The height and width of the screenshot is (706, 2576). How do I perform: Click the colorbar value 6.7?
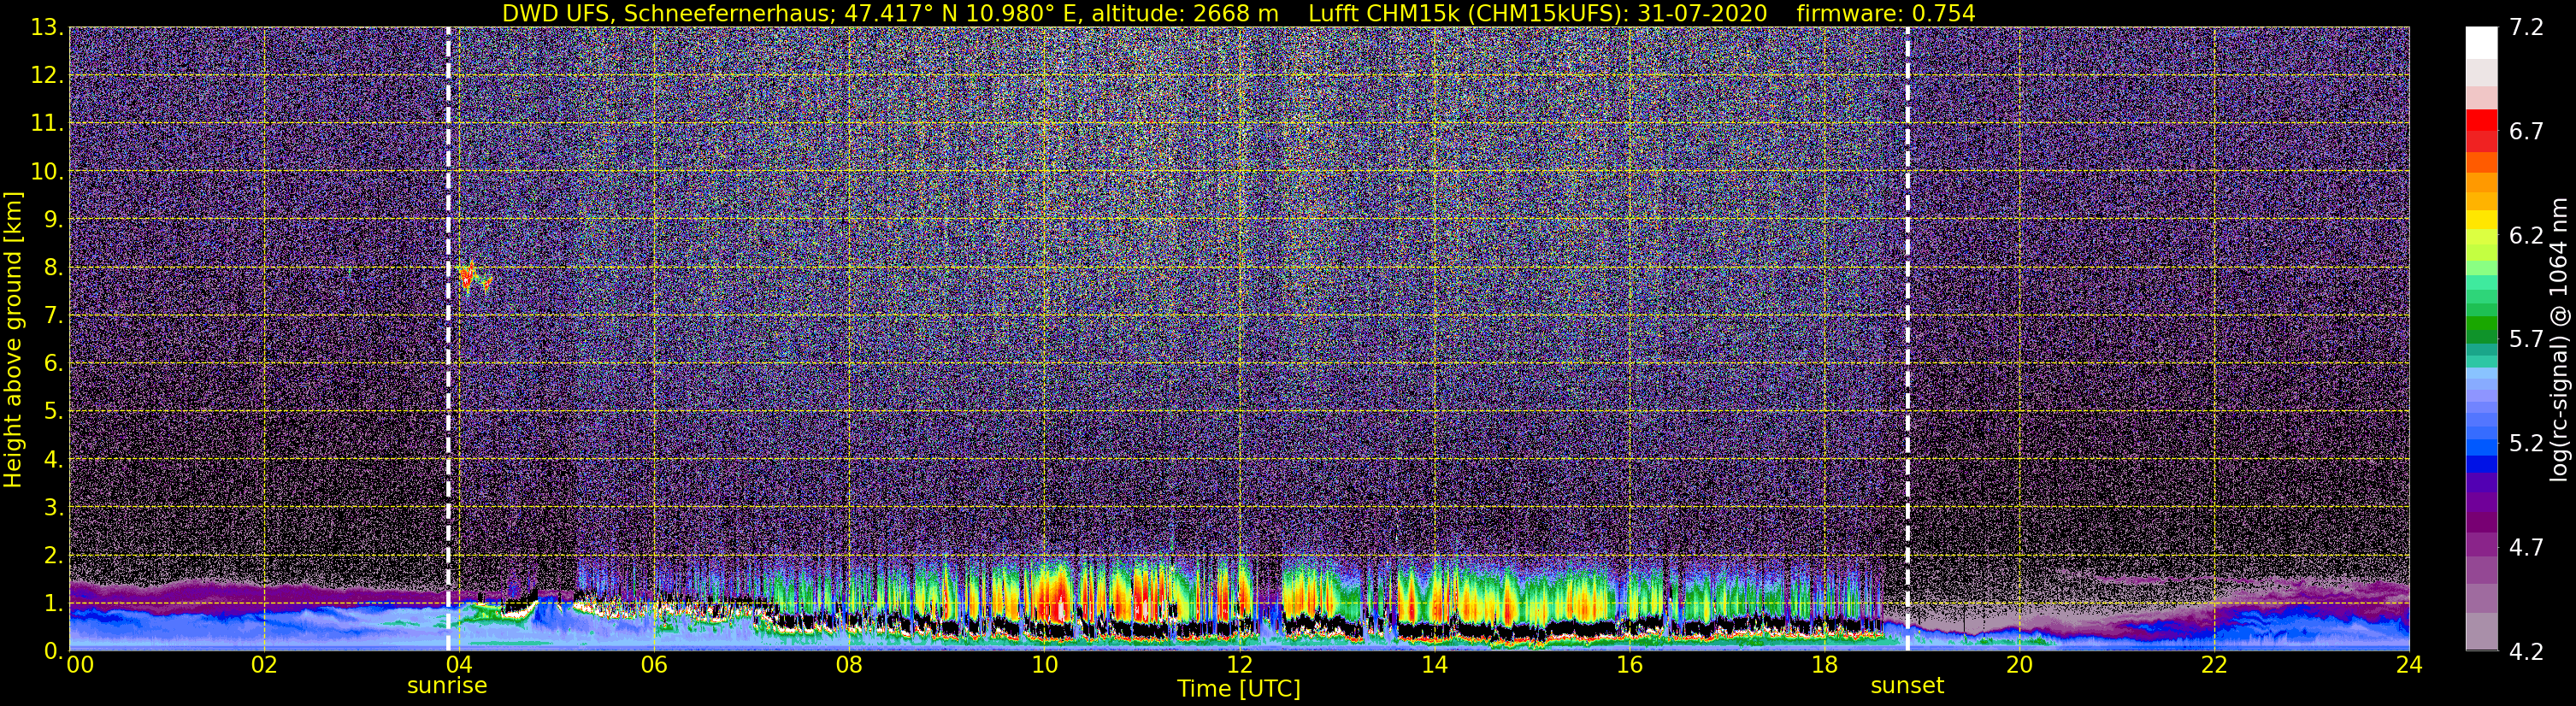pos(2526,132)
